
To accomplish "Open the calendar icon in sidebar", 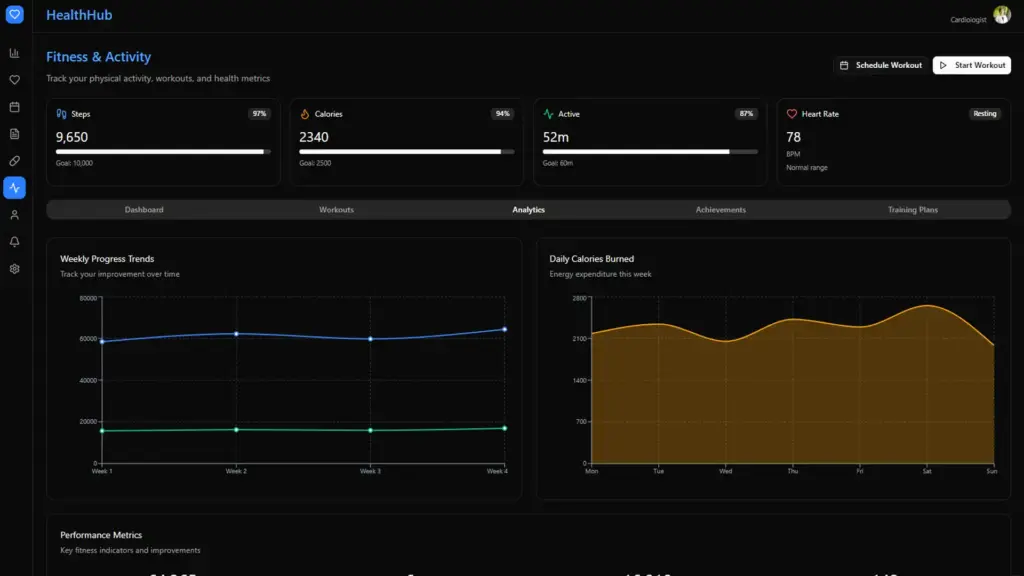I will click(14, 107).
